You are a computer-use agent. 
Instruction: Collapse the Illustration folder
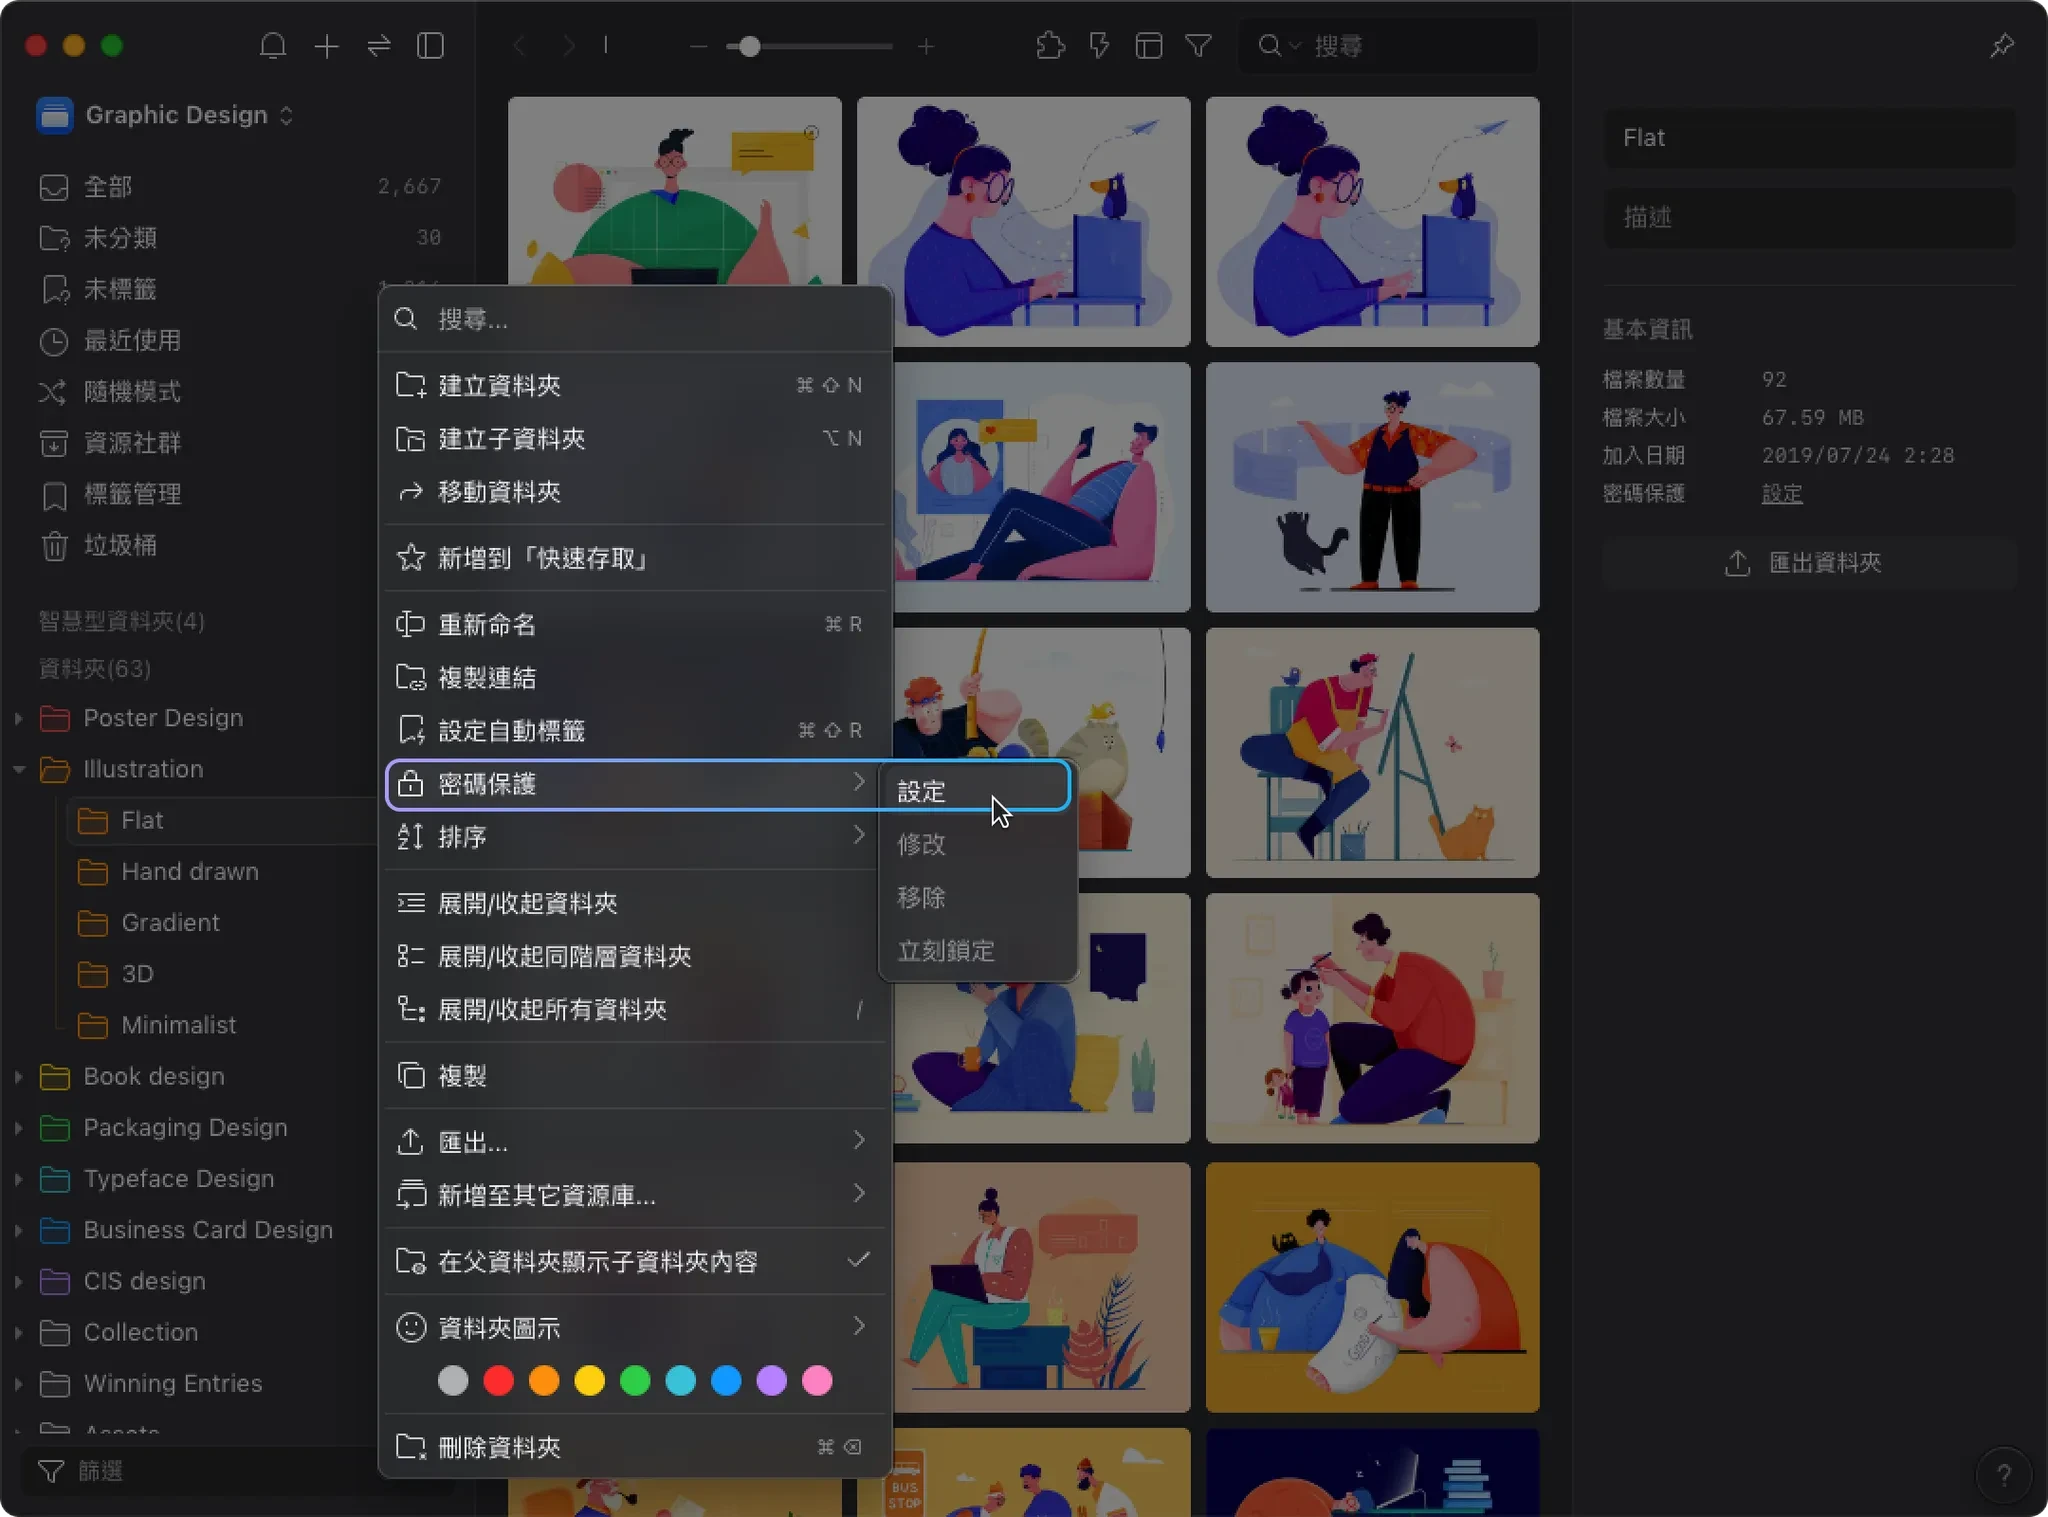click(x=18, y=769)
